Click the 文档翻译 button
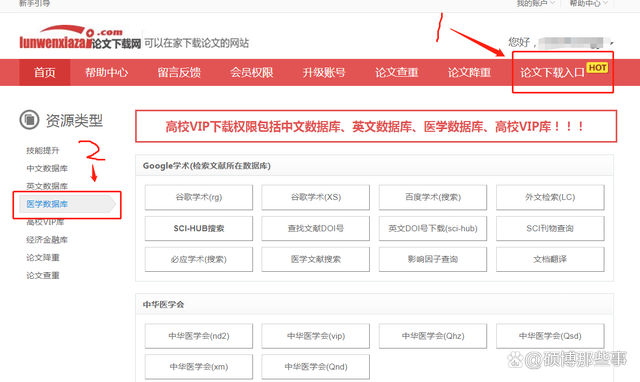The height and width of the screenshot is (382, 640). [x=550, y=259]
